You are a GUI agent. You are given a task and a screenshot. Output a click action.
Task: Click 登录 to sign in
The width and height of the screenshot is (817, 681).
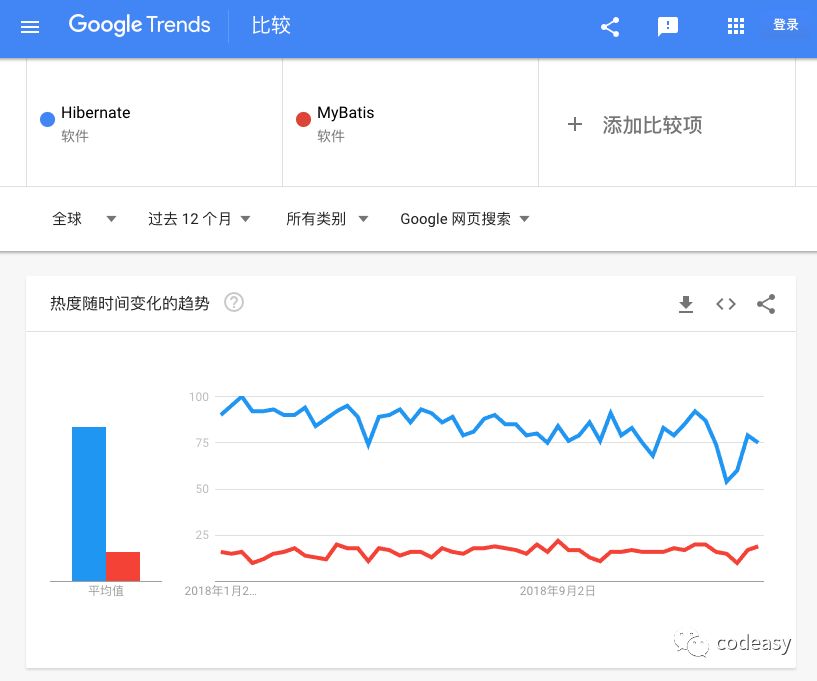pyautogui.click(x=786, y=25)
